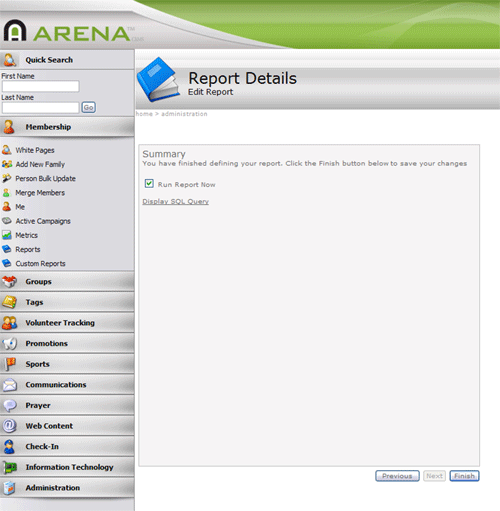Open the Me menu item
The image size is (500, 511).
tap(20, 207)
